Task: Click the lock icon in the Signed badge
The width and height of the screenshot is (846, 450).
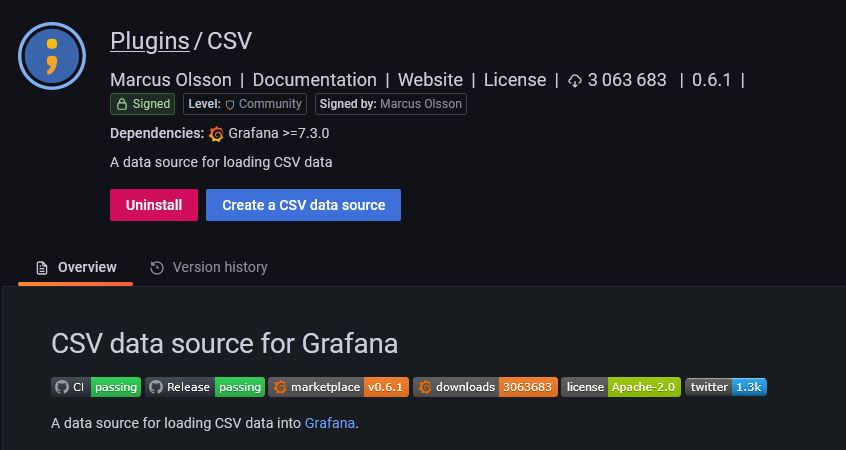Action: point(122,104)
